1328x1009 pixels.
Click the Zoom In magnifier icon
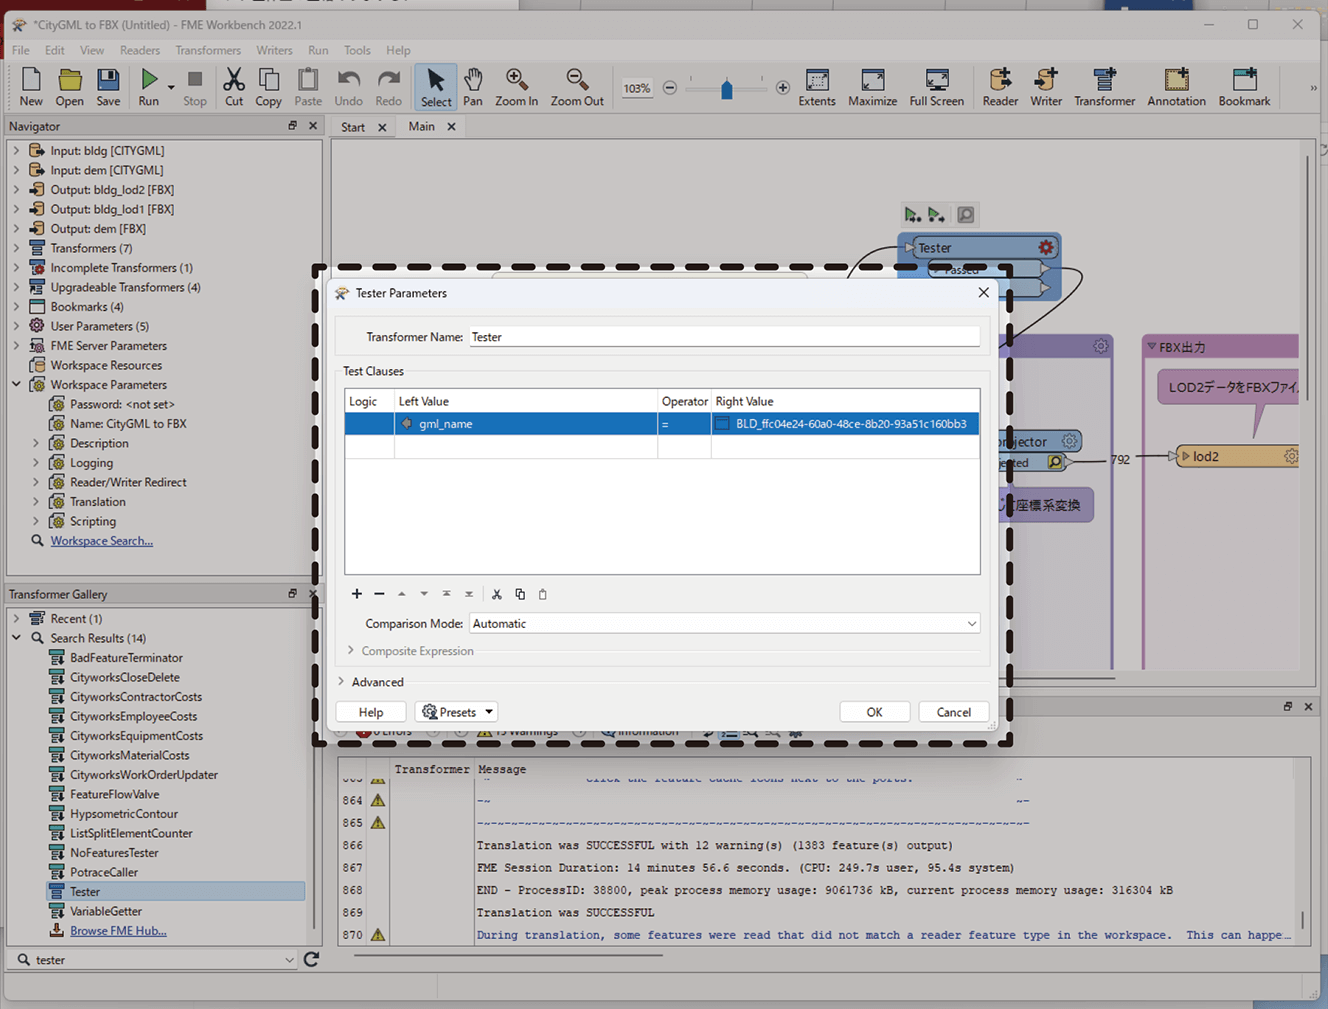click(x=516, y=87)
